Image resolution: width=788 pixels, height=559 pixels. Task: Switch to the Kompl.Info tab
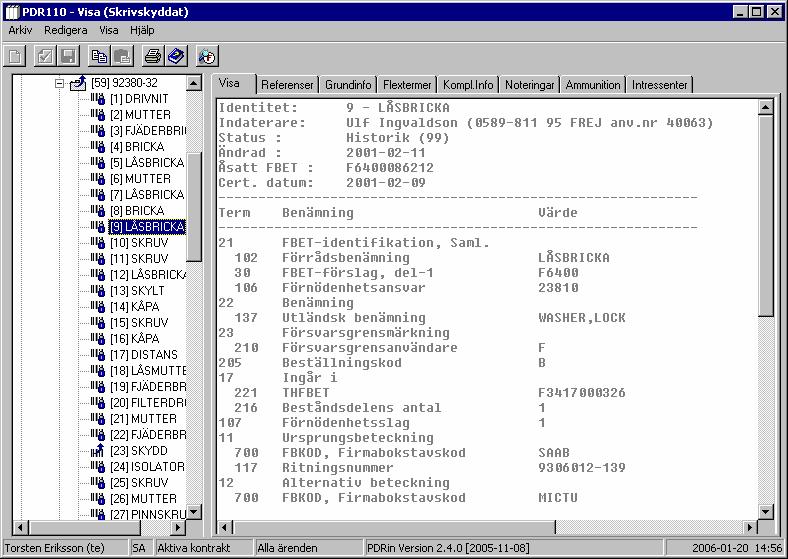point(468,85)
